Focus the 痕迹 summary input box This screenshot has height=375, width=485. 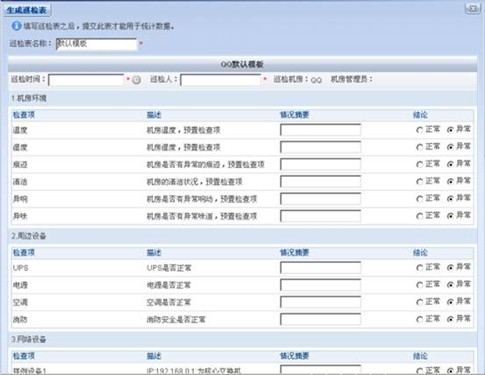point(320,164)
